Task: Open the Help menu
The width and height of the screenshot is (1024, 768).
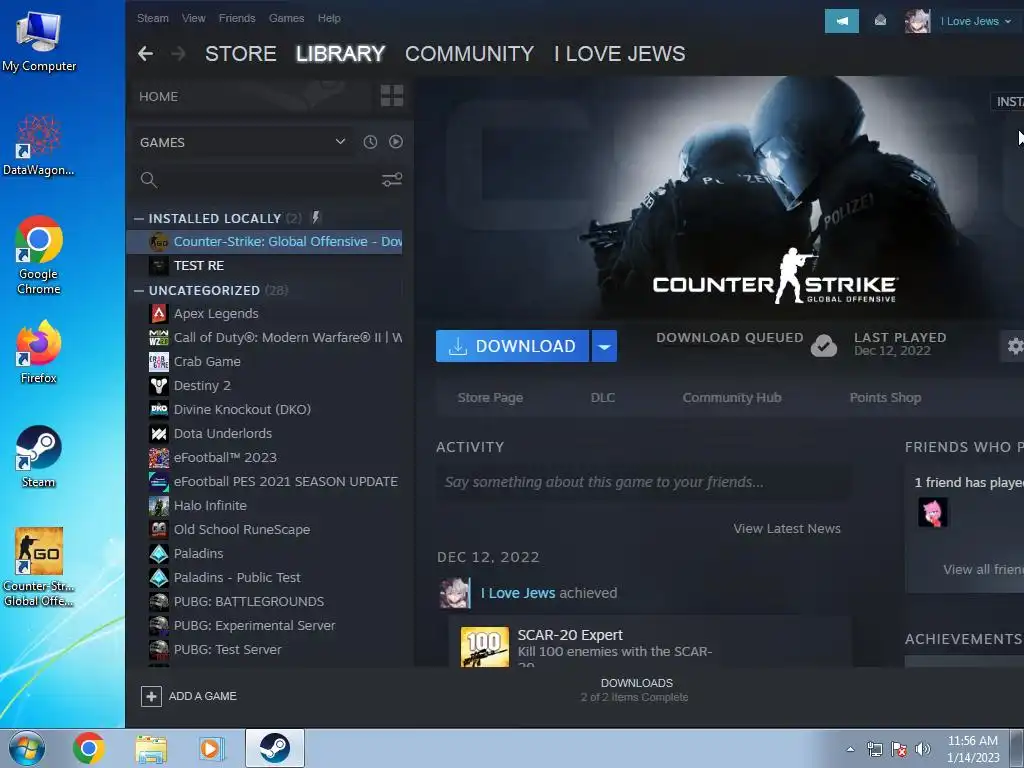Action: coord(329,18)
